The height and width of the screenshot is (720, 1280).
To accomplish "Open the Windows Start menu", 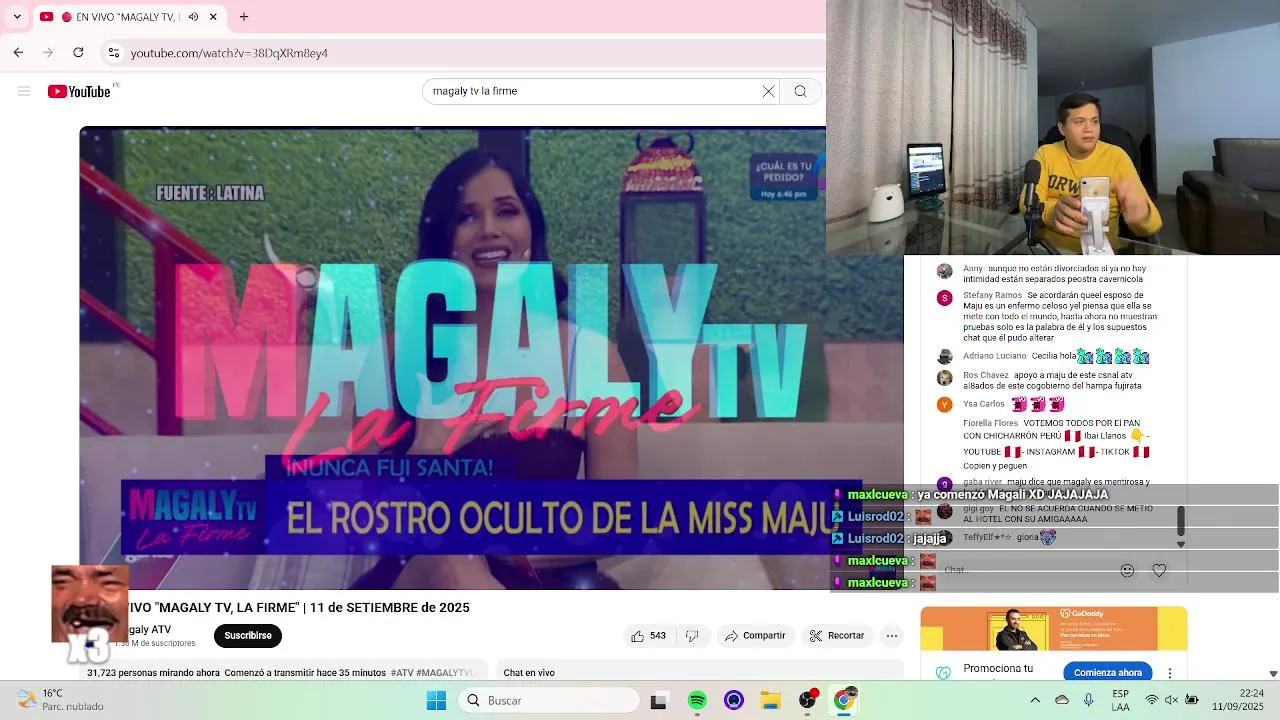I will [437, 701].
